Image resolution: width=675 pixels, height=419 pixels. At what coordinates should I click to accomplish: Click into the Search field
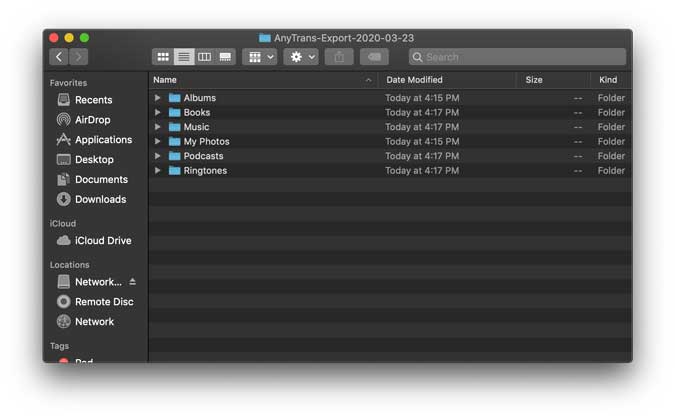click(517, 57)
